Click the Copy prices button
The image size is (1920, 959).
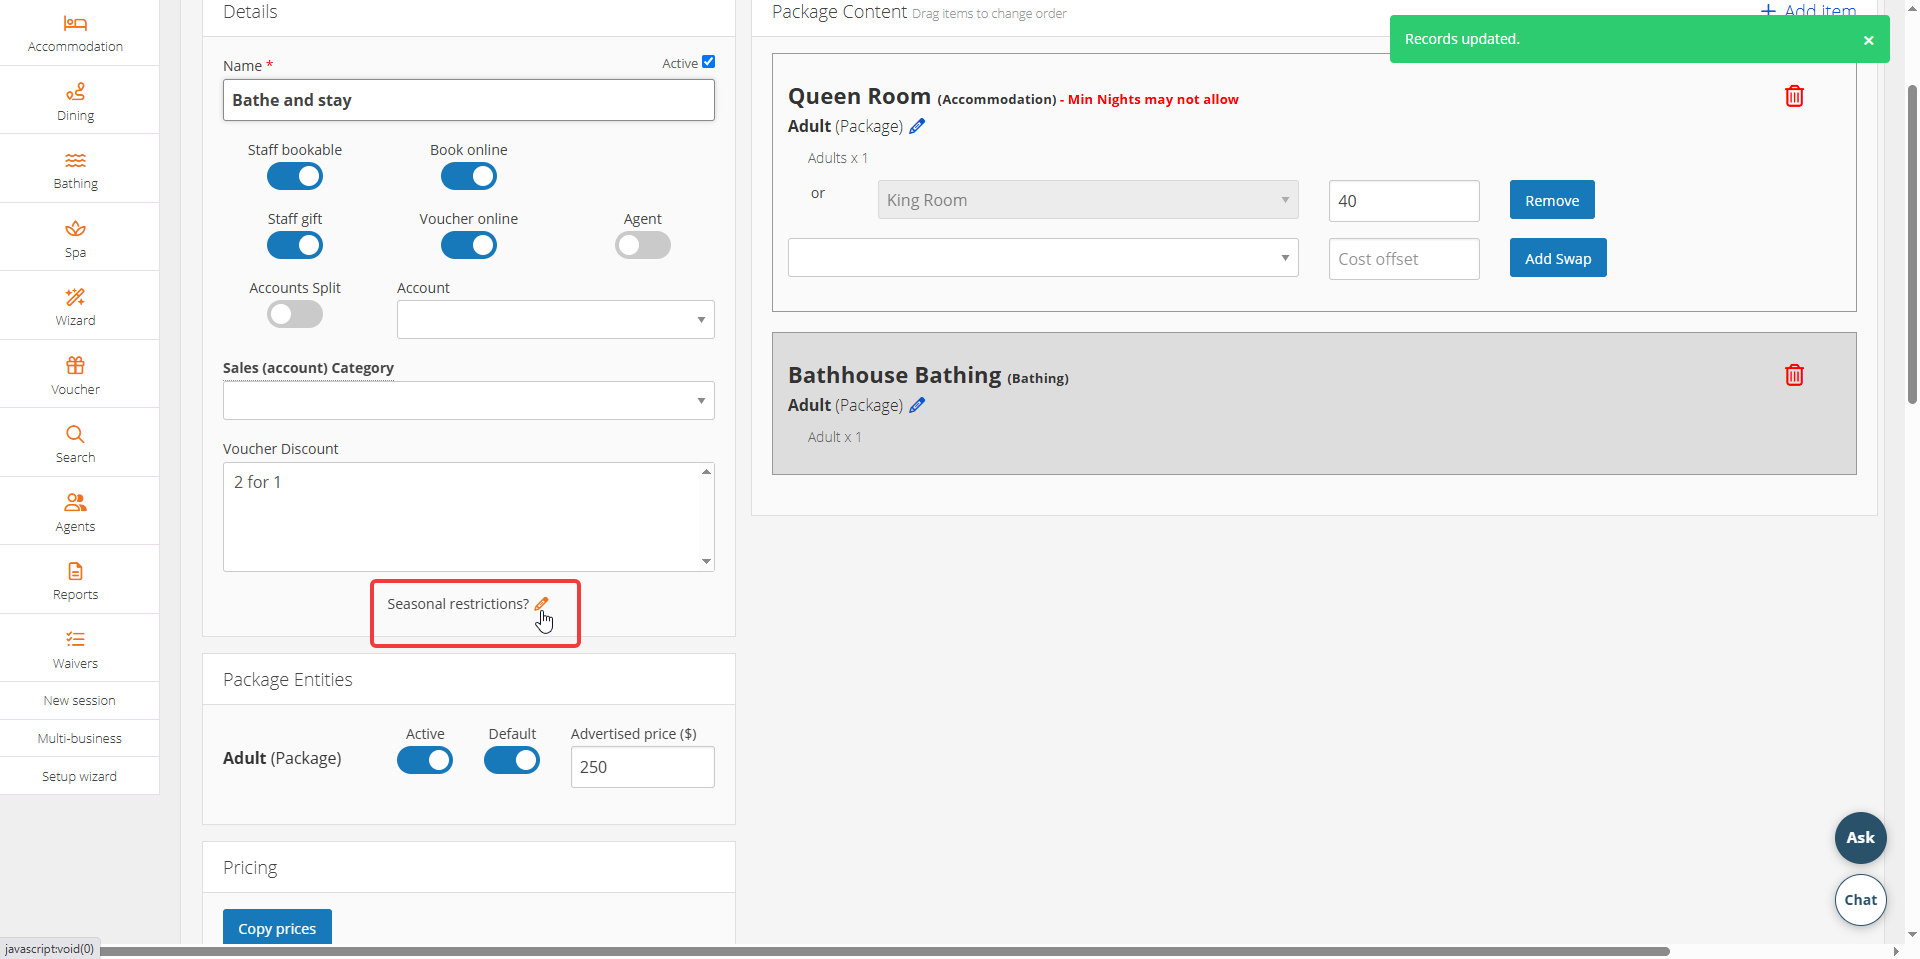(x=277, y=928)
